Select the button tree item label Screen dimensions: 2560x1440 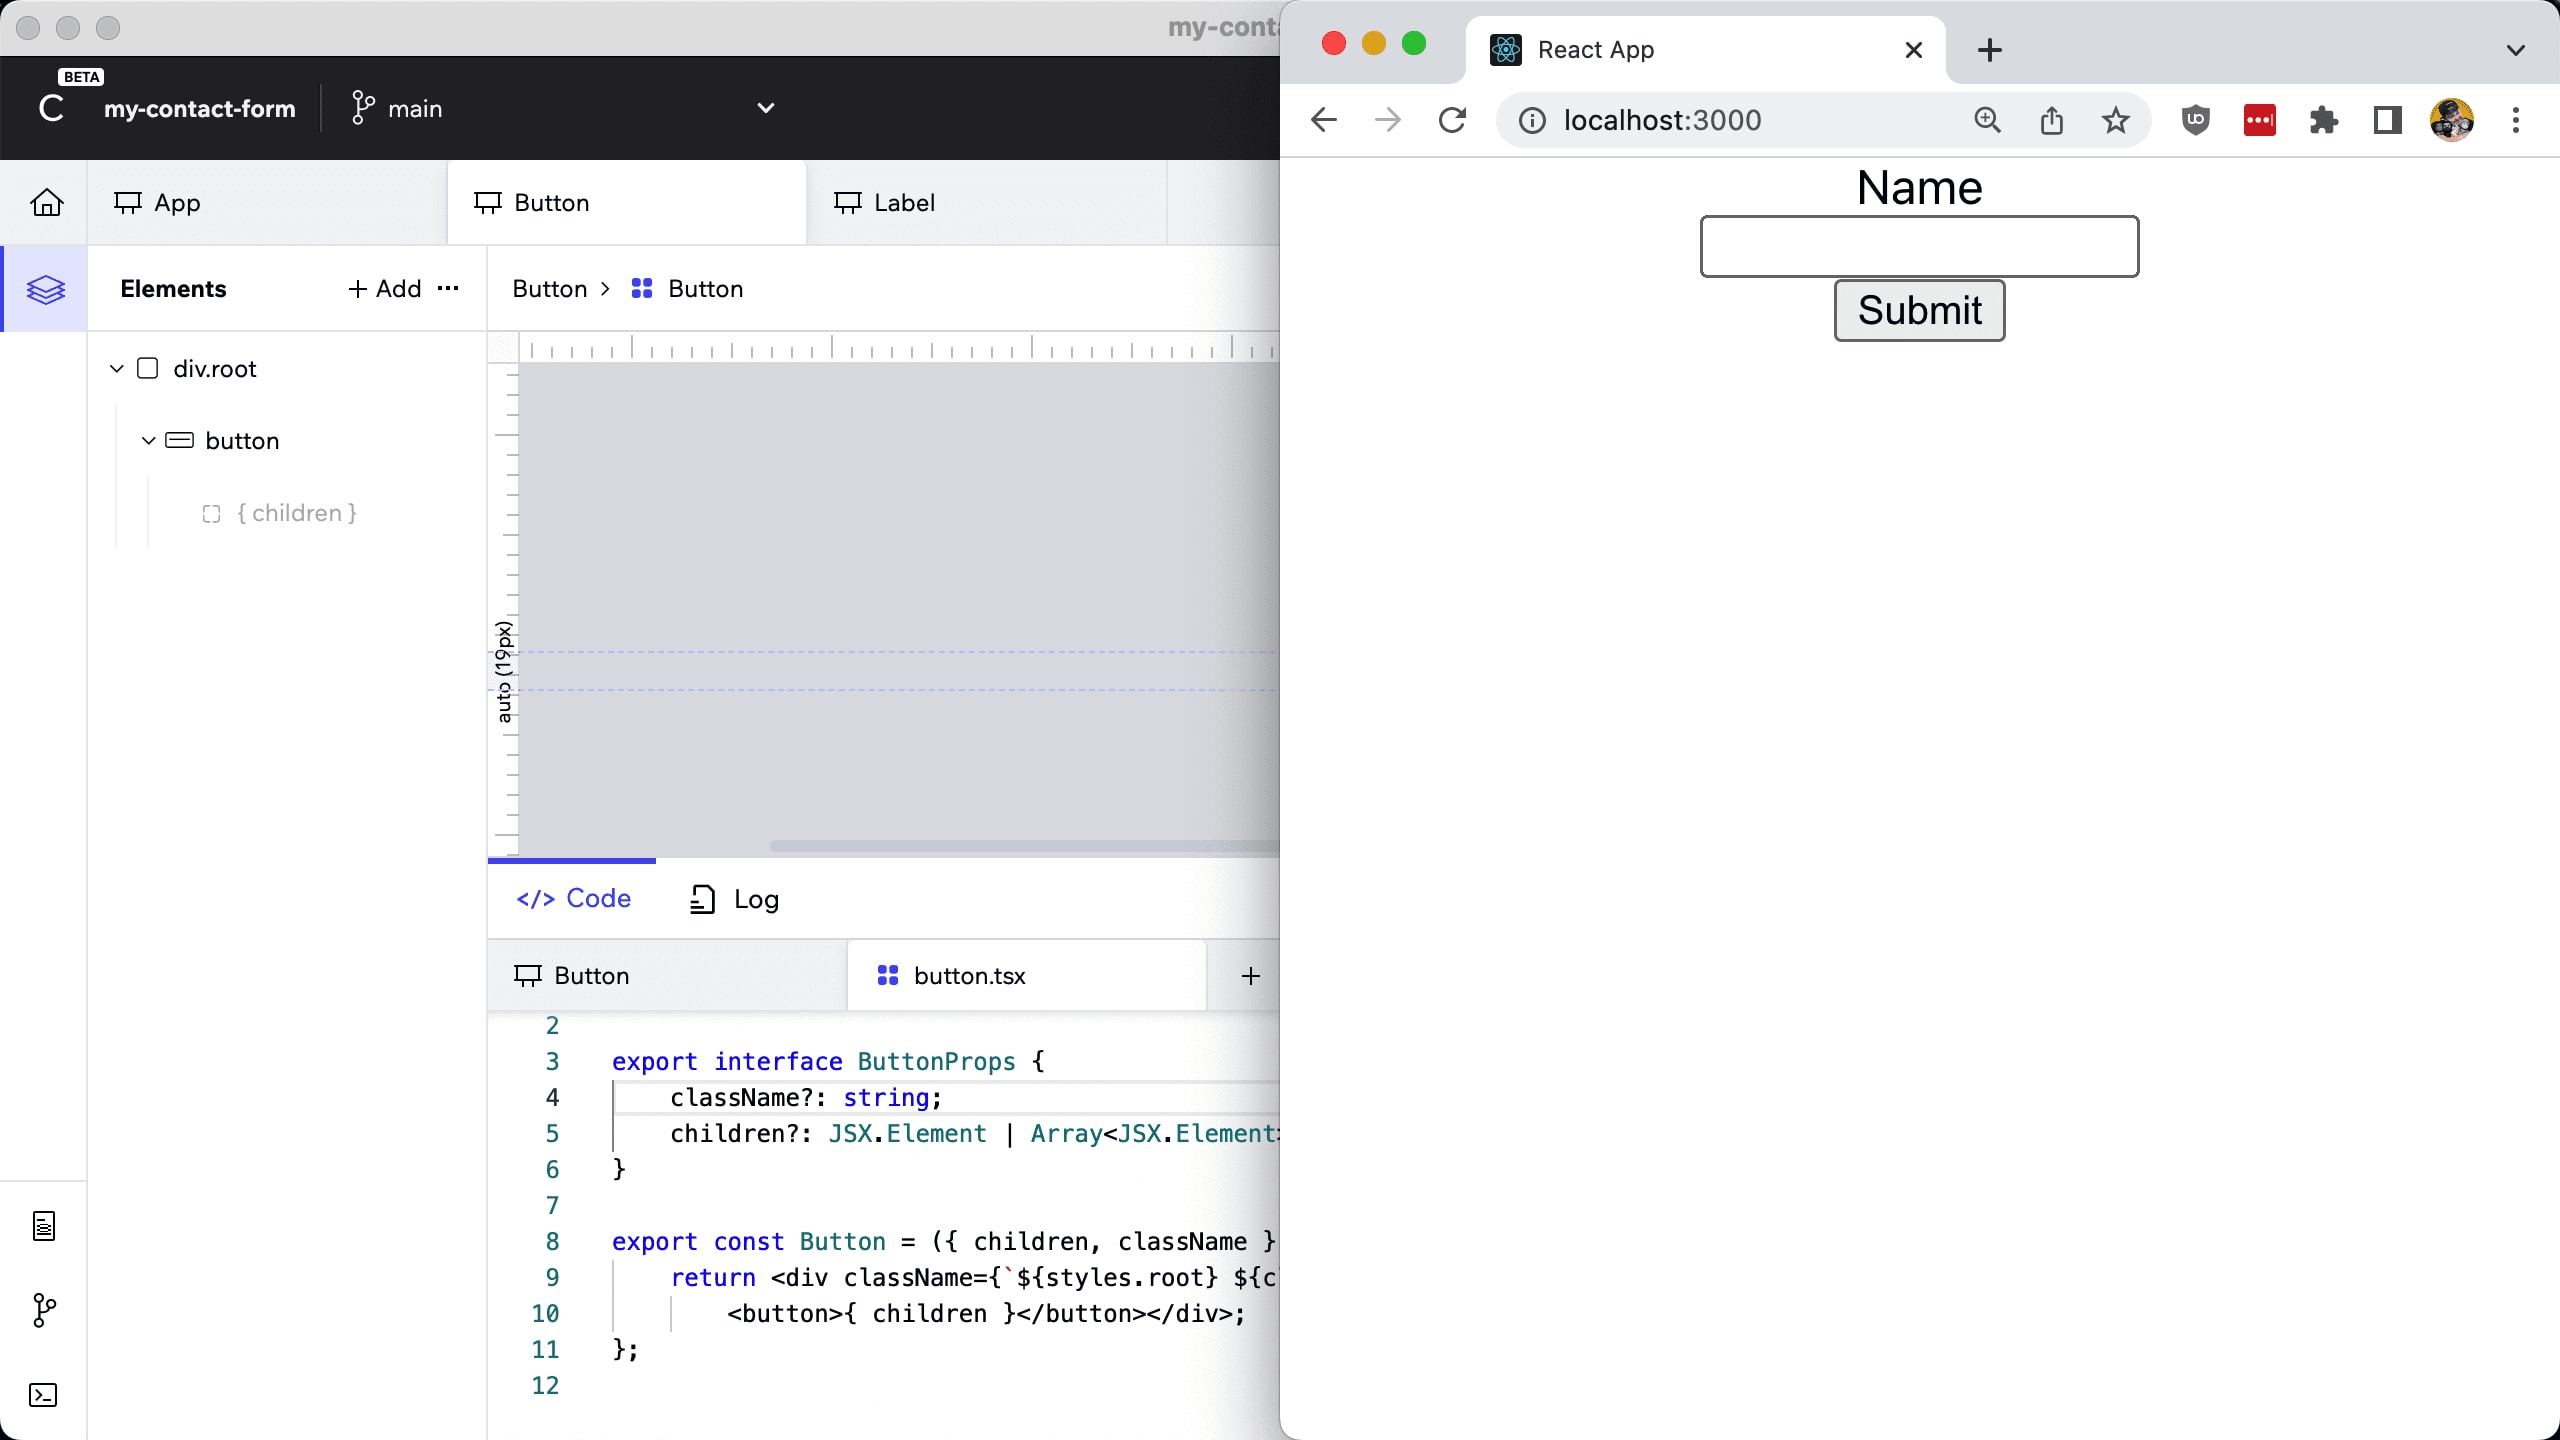coord(242,441)
